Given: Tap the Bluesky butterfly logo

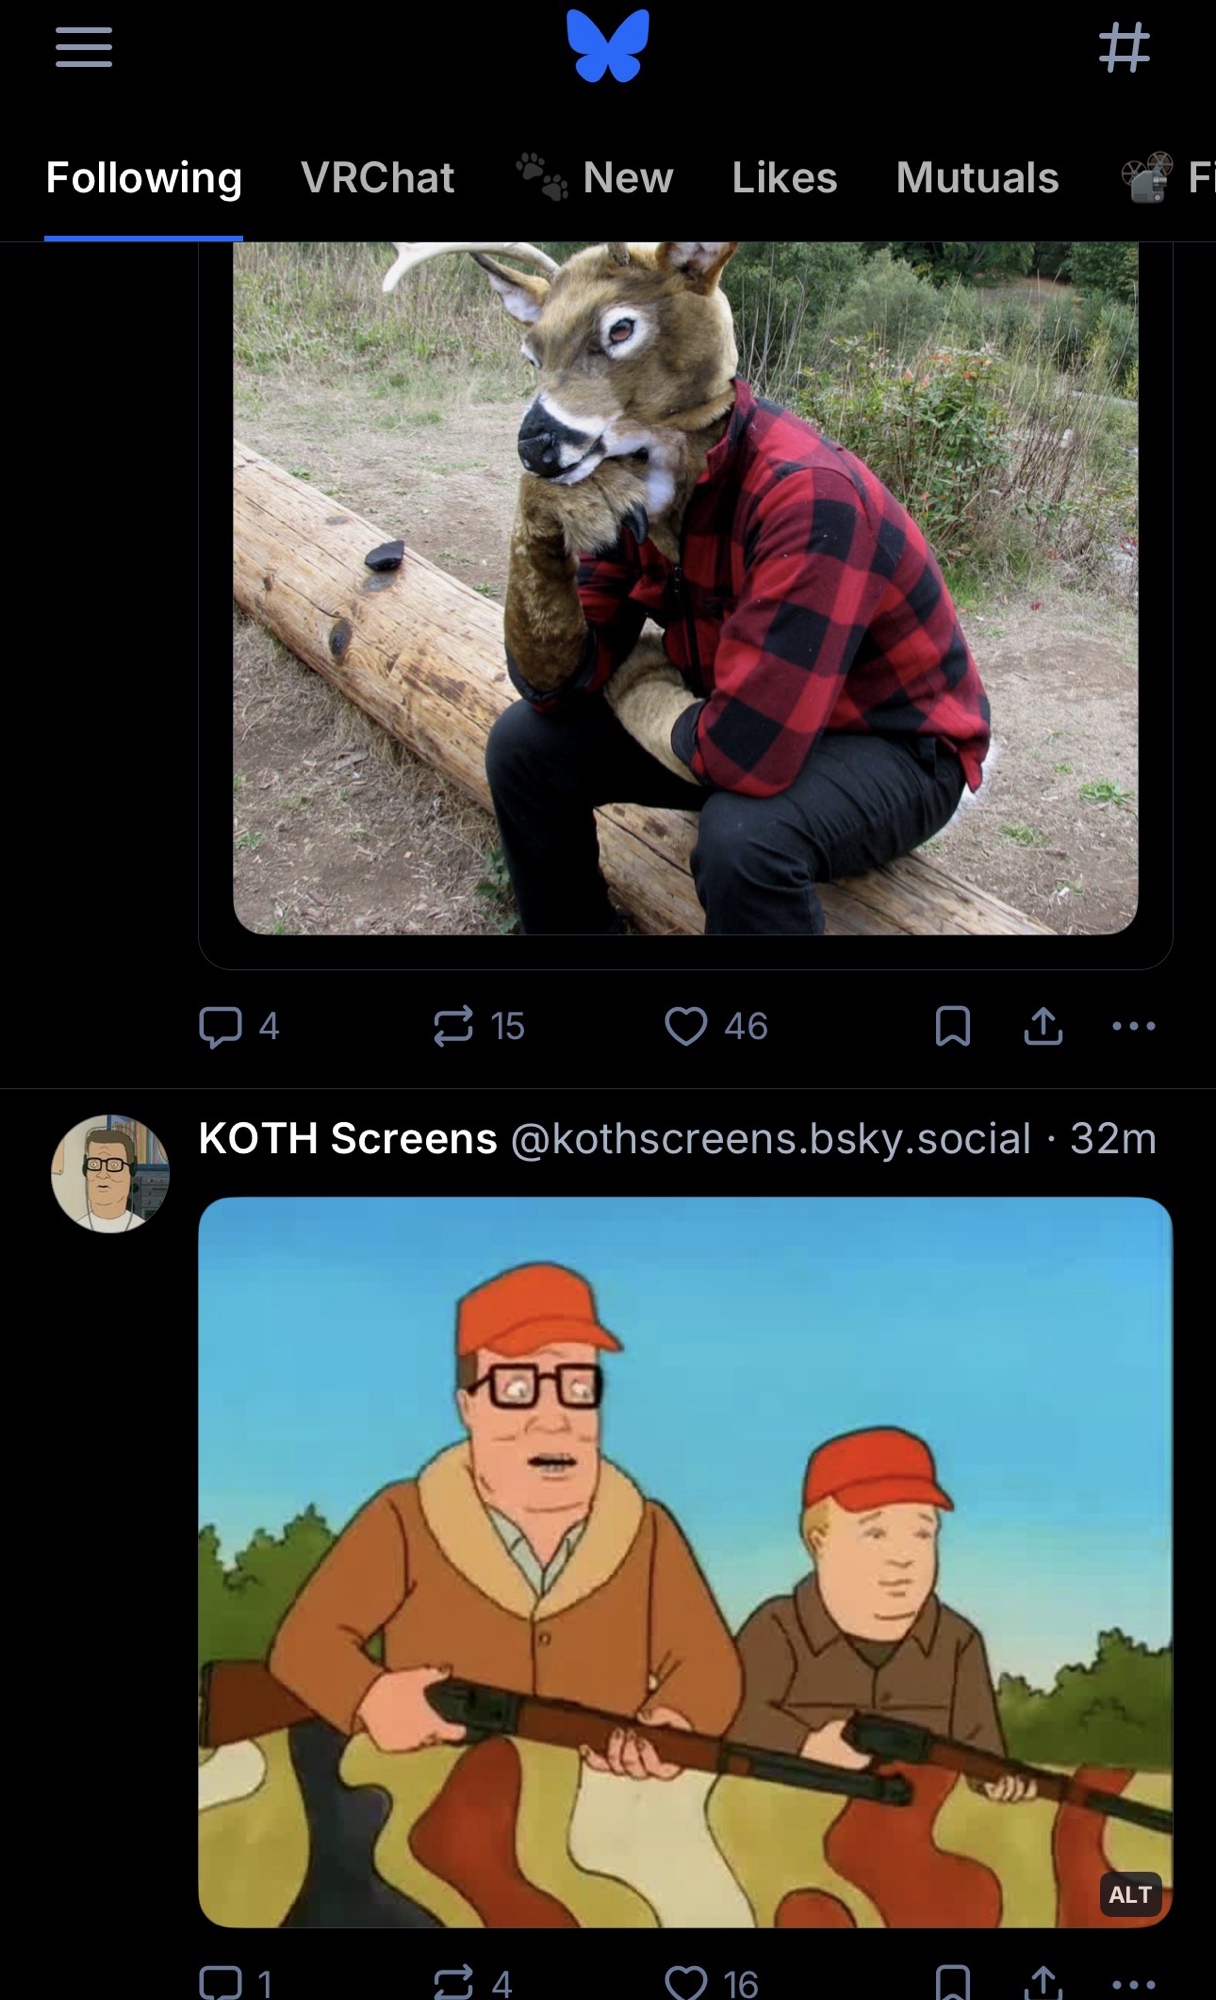Looking at the screenshot, I should click(607, 46).
